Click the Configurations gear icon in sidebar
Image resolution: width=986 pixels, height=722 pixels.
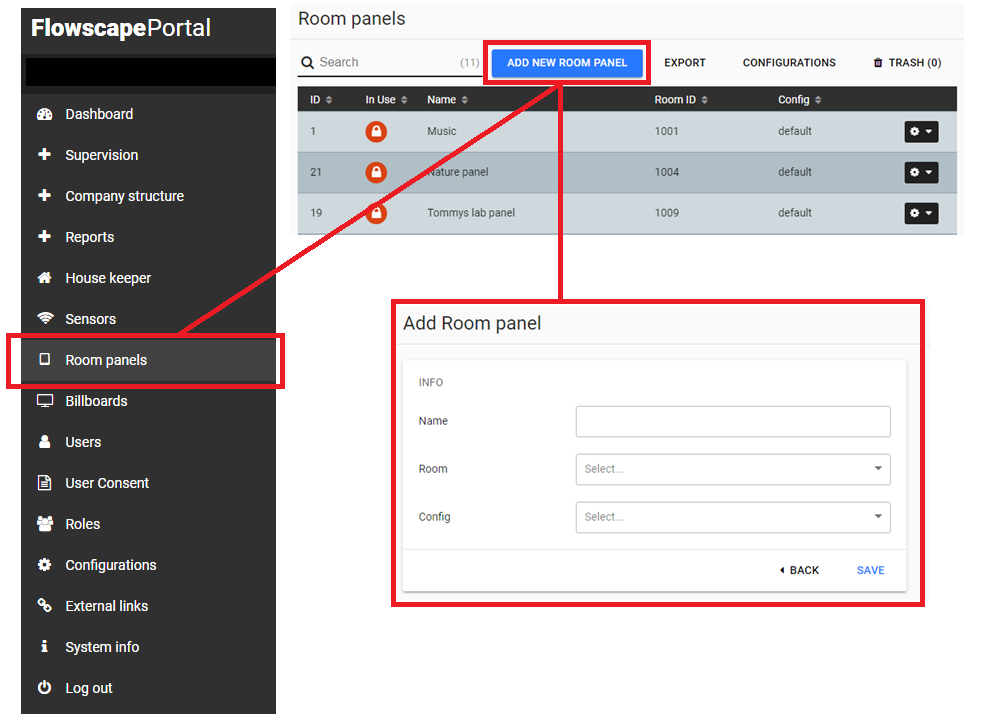[45, 564]
